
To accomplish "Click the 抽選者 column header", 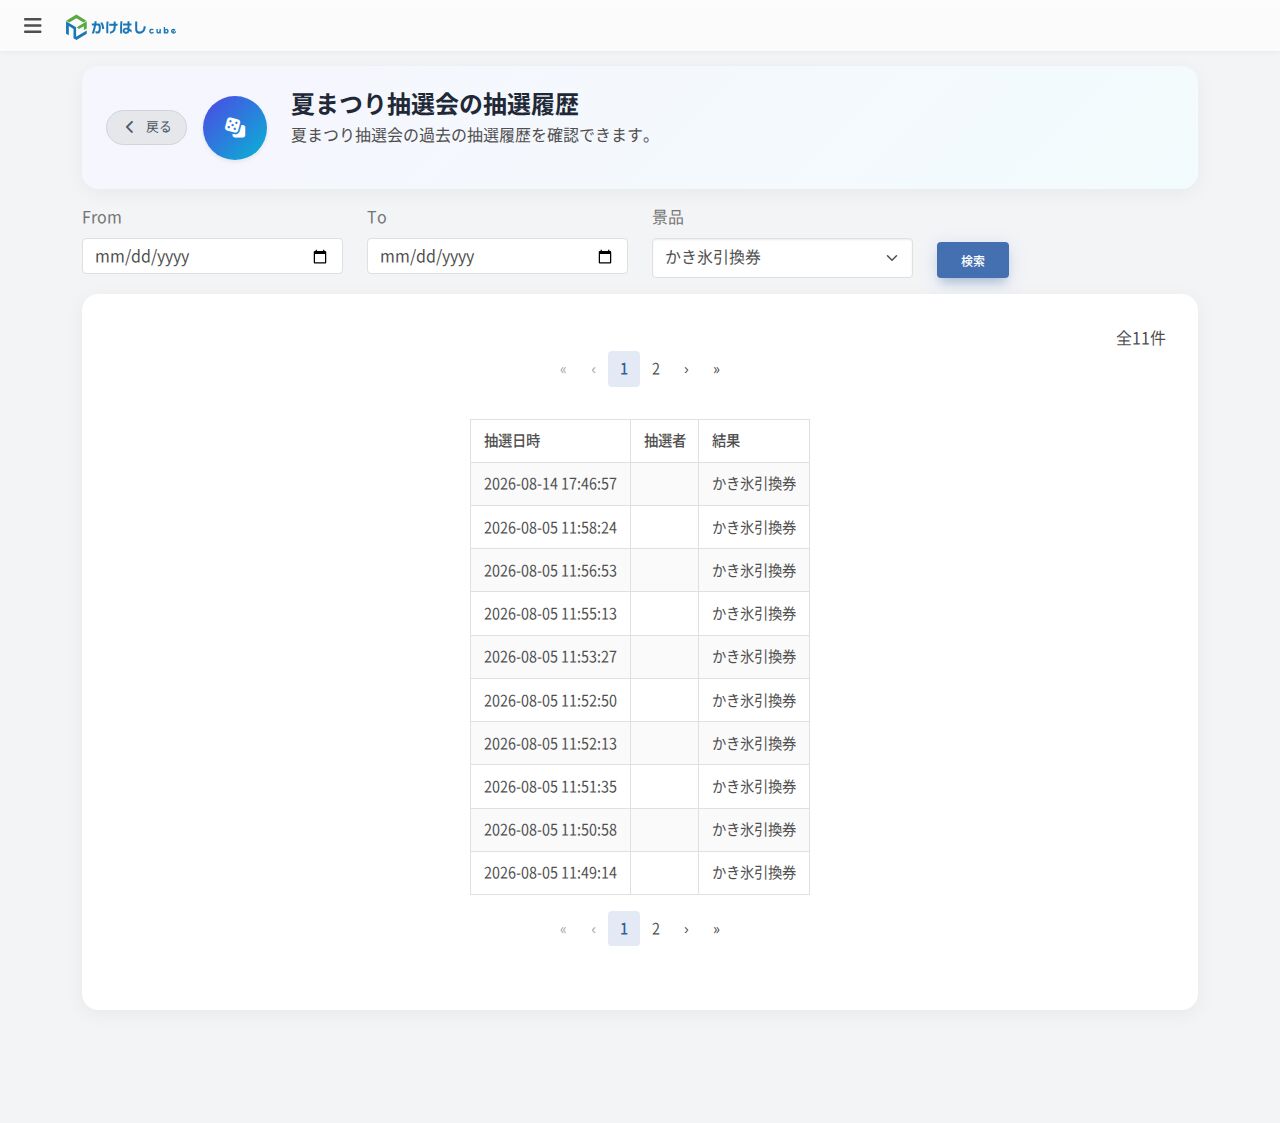I will point(664,441).
